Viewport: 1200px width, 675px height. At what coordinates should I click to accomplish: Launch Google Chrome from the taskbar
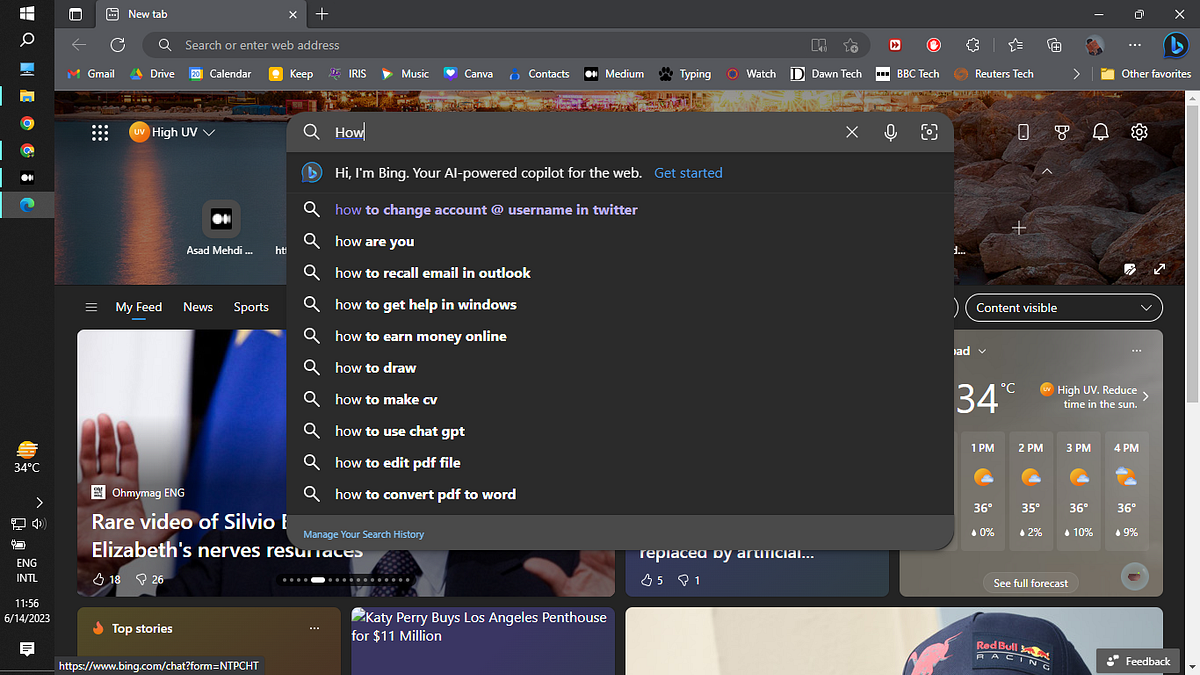point(27,123)
